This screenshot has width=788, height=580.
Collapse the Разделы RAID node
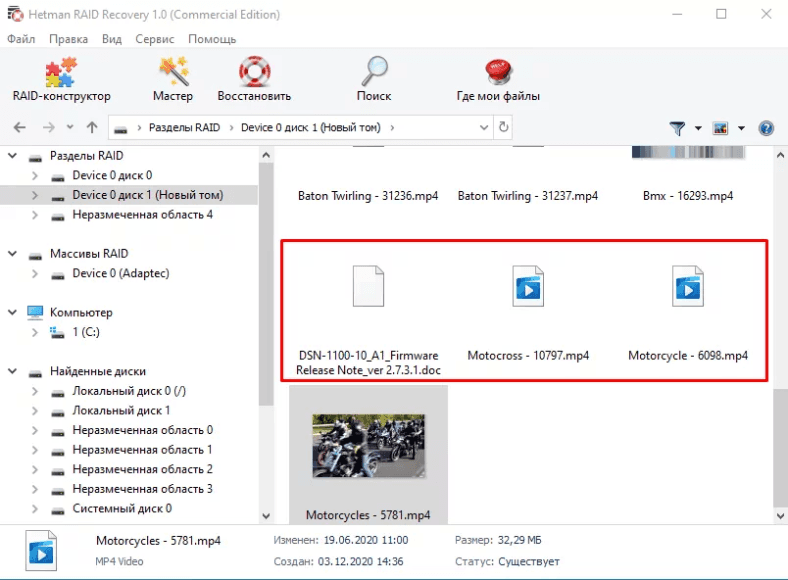coord(13,156)
